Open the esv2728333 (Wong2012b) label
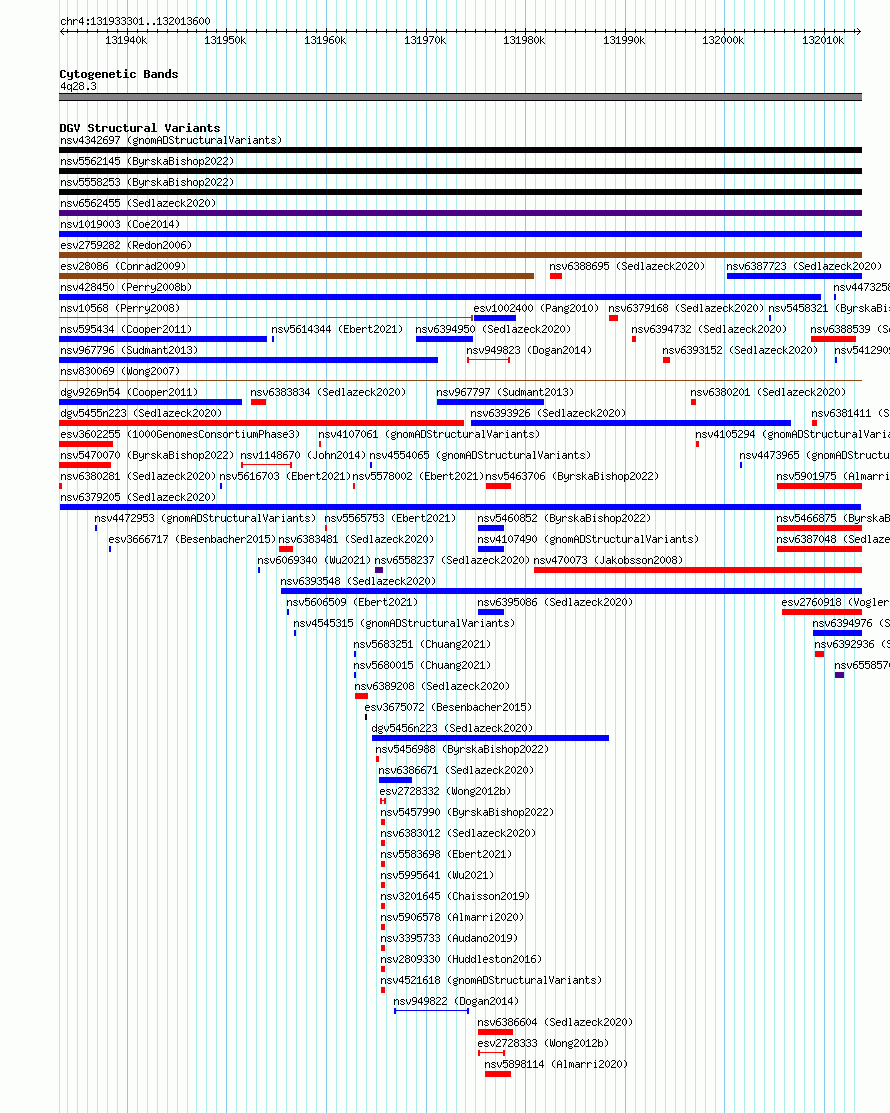 [x=543, y=1043]
